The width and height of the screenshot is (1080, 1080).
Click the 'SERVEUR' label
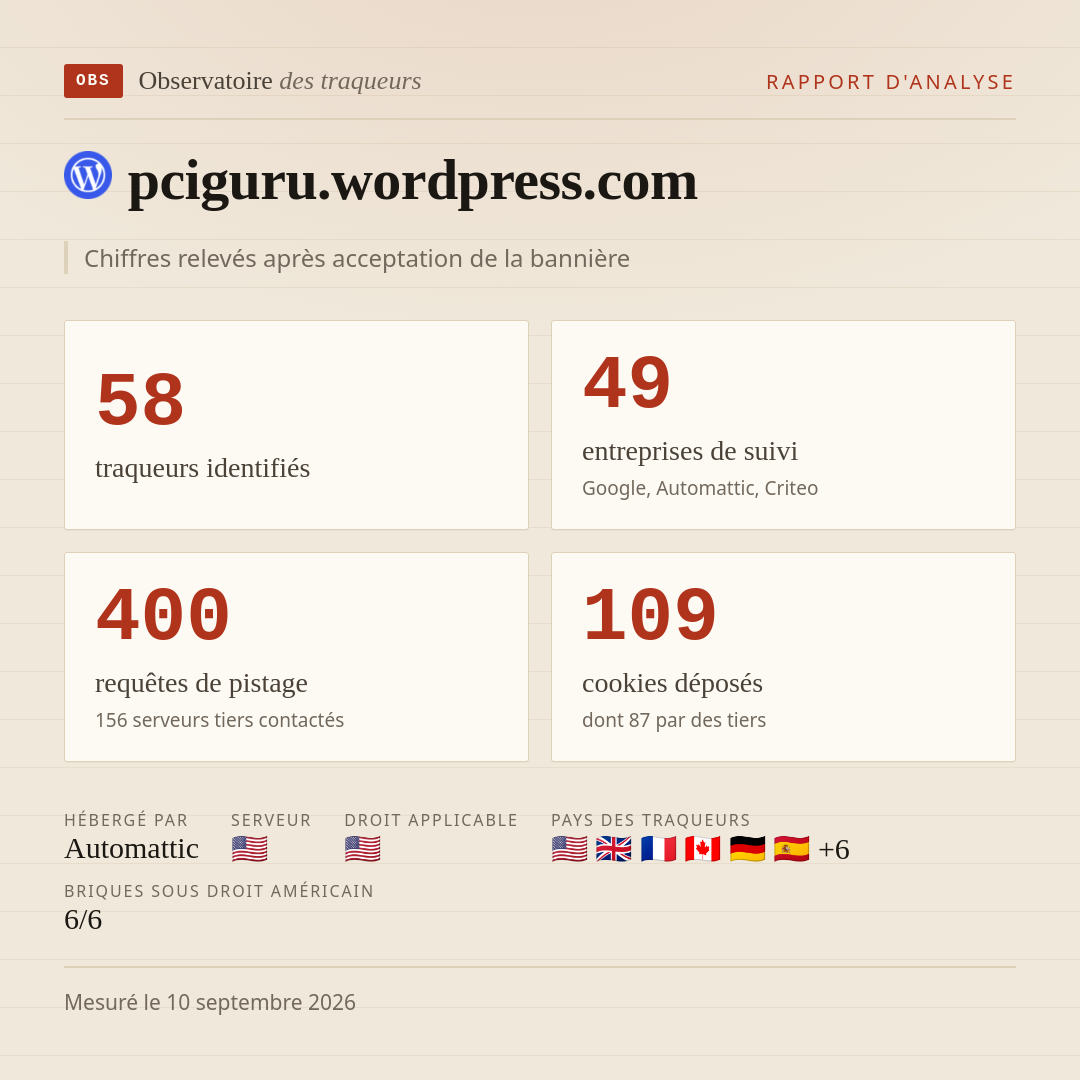coord(271,820)
